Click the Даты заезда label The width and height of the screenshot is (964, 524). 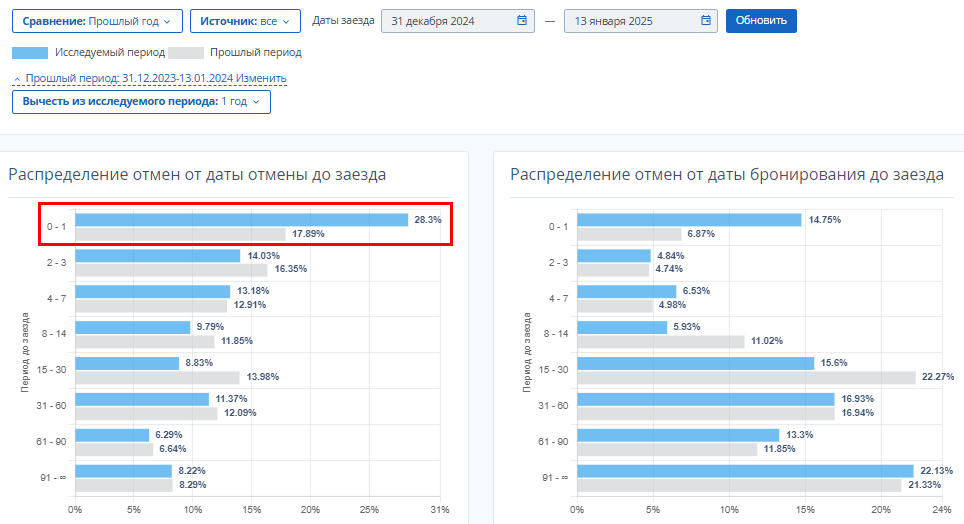343,20
